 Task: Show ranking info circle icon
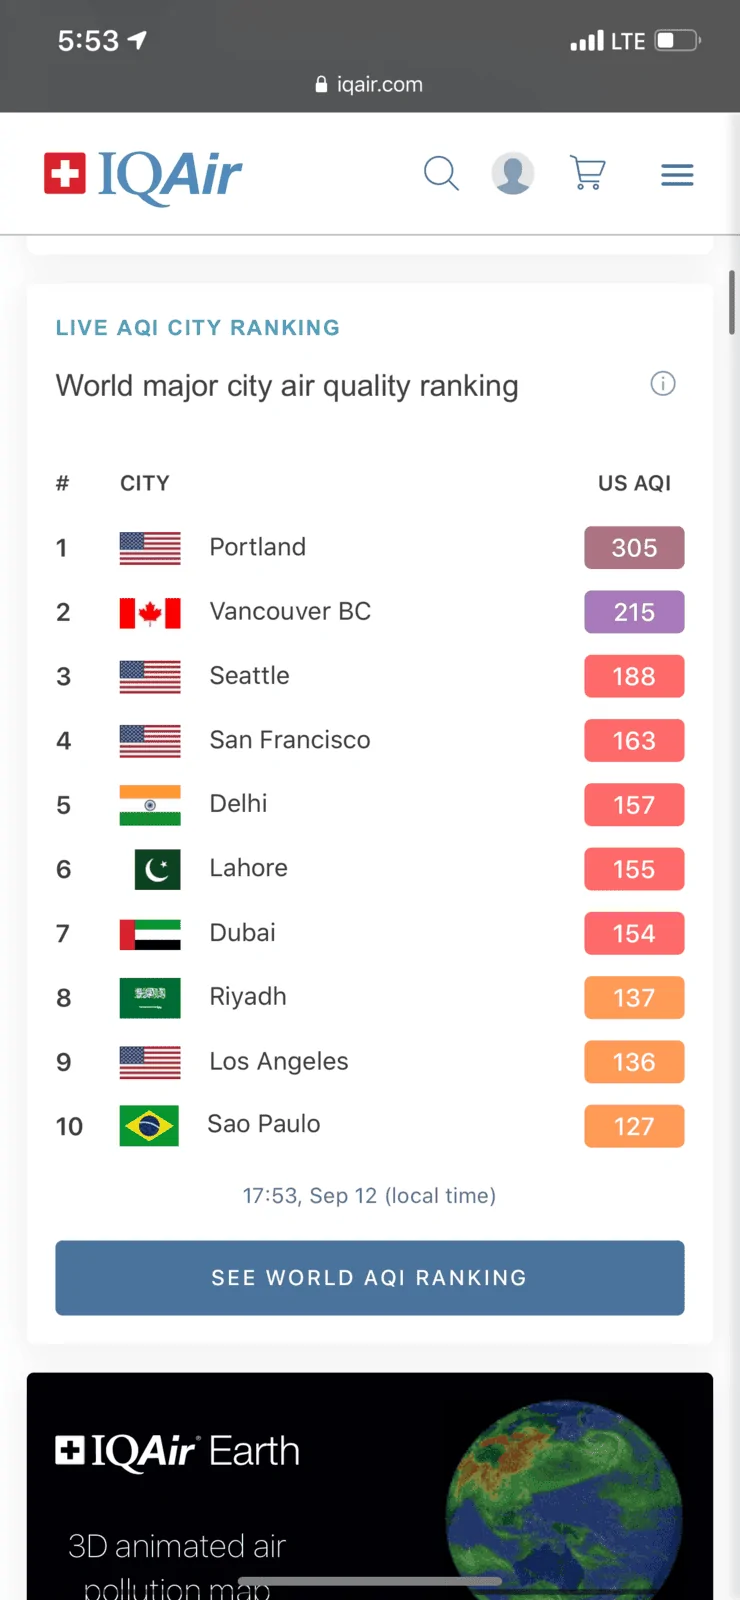coord(663,383)
